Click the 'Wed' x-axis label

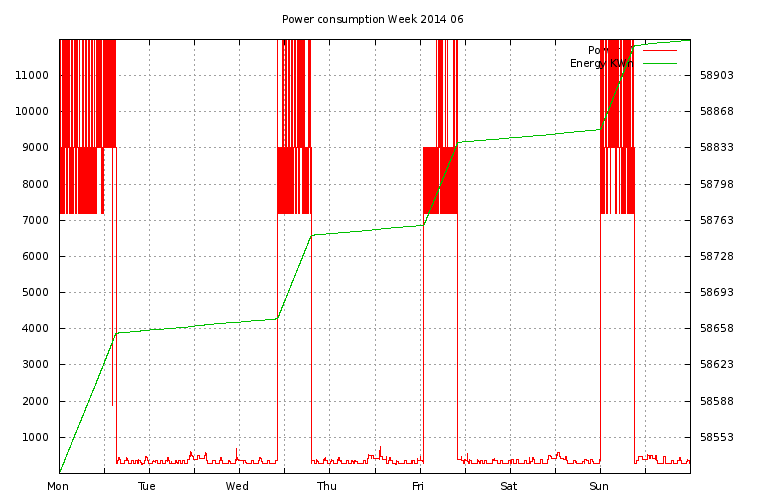(237, 486)
